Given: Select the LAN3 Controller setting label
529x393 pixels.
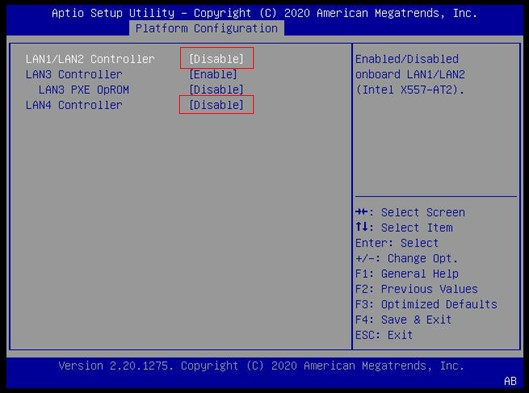Looking at the screenshot, I should tap(74, 74).
